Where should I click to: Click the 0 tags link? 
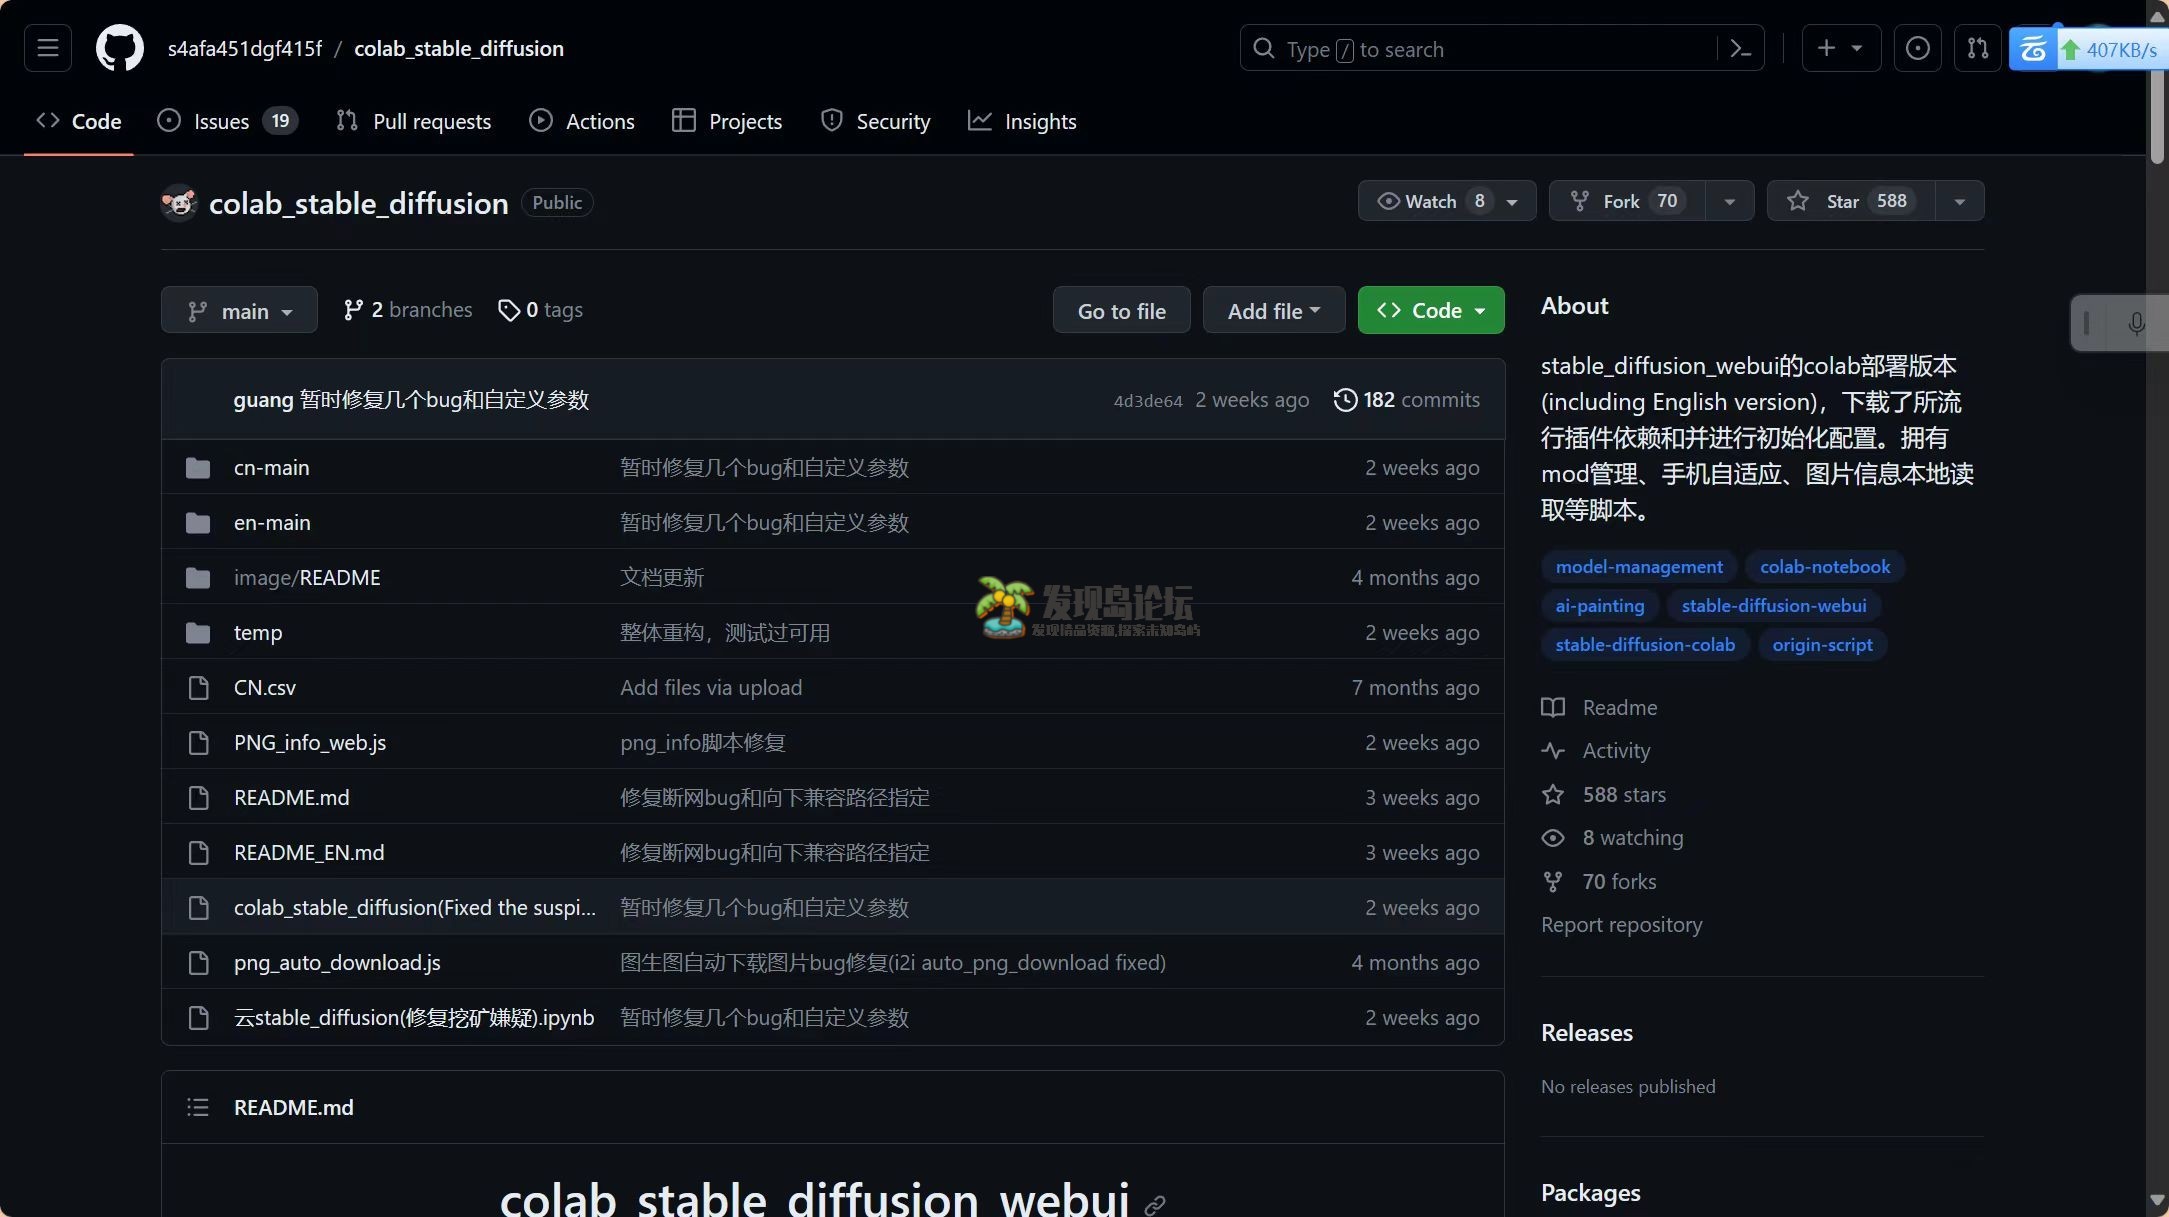coord(541,310)
